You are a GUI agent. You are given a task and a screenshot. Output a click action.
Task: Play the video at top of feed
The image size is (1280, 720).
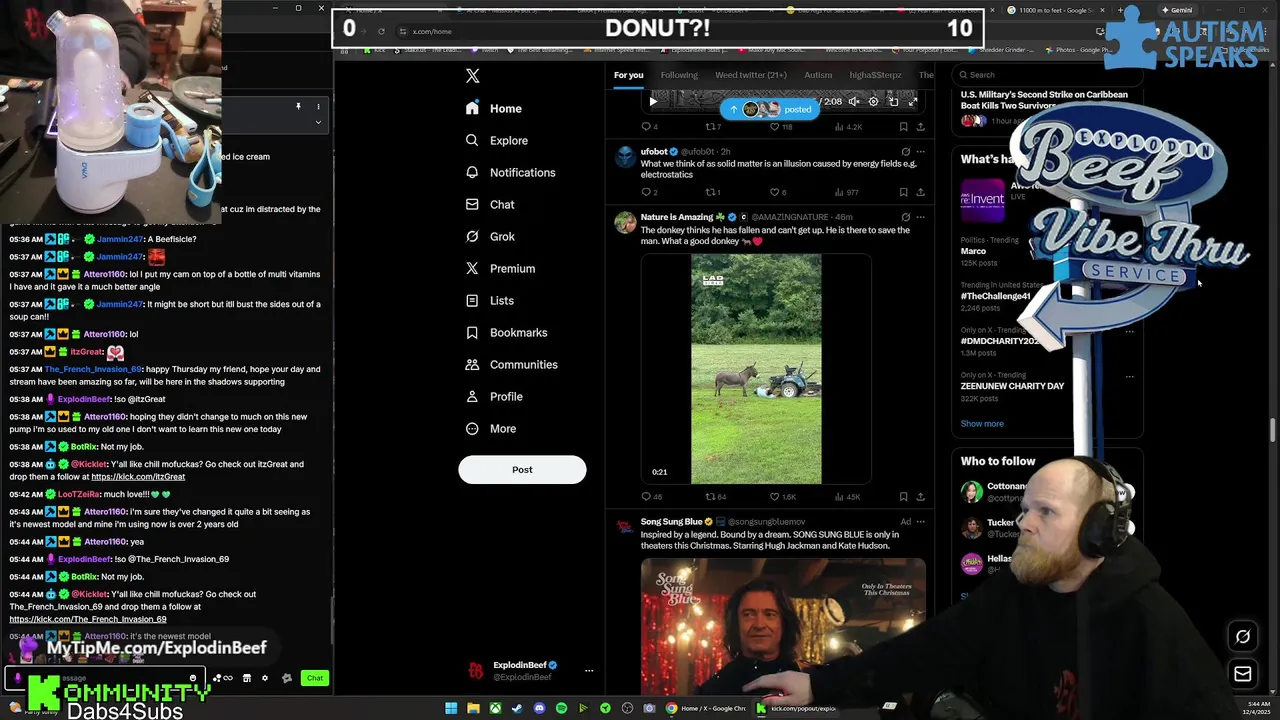coord(653,101)
